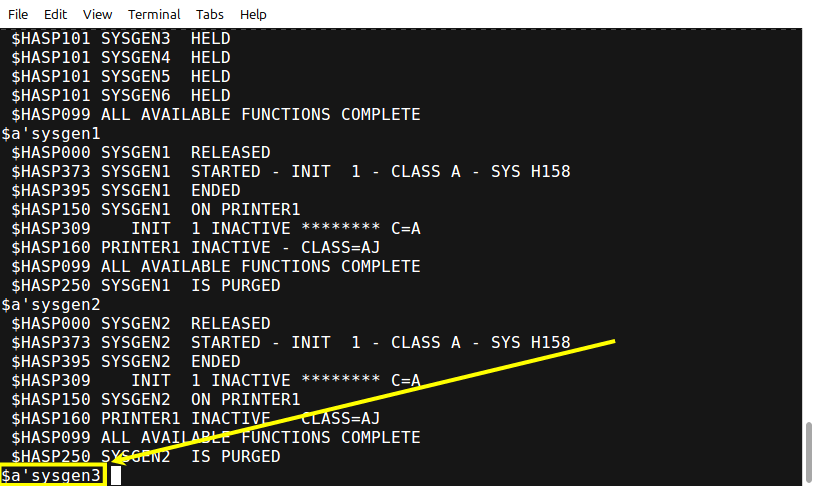Screen dimensions: 815x486
Task: Click the terminal cursor block
Action: click(115, 475)
